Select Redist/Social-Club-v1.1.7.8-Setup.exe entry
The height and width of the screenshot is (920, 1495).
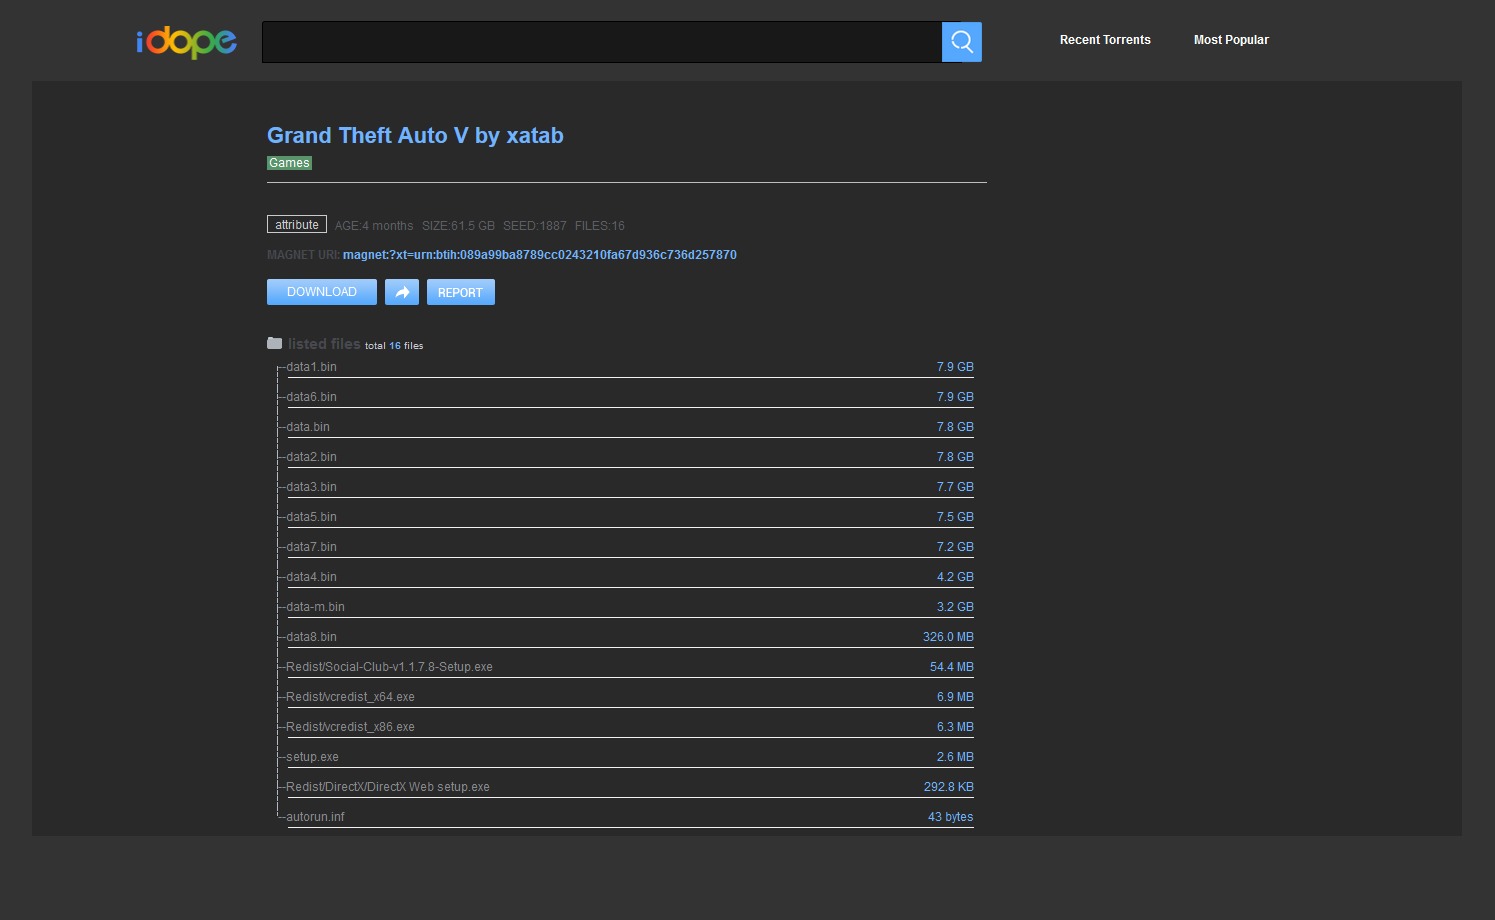390,667
